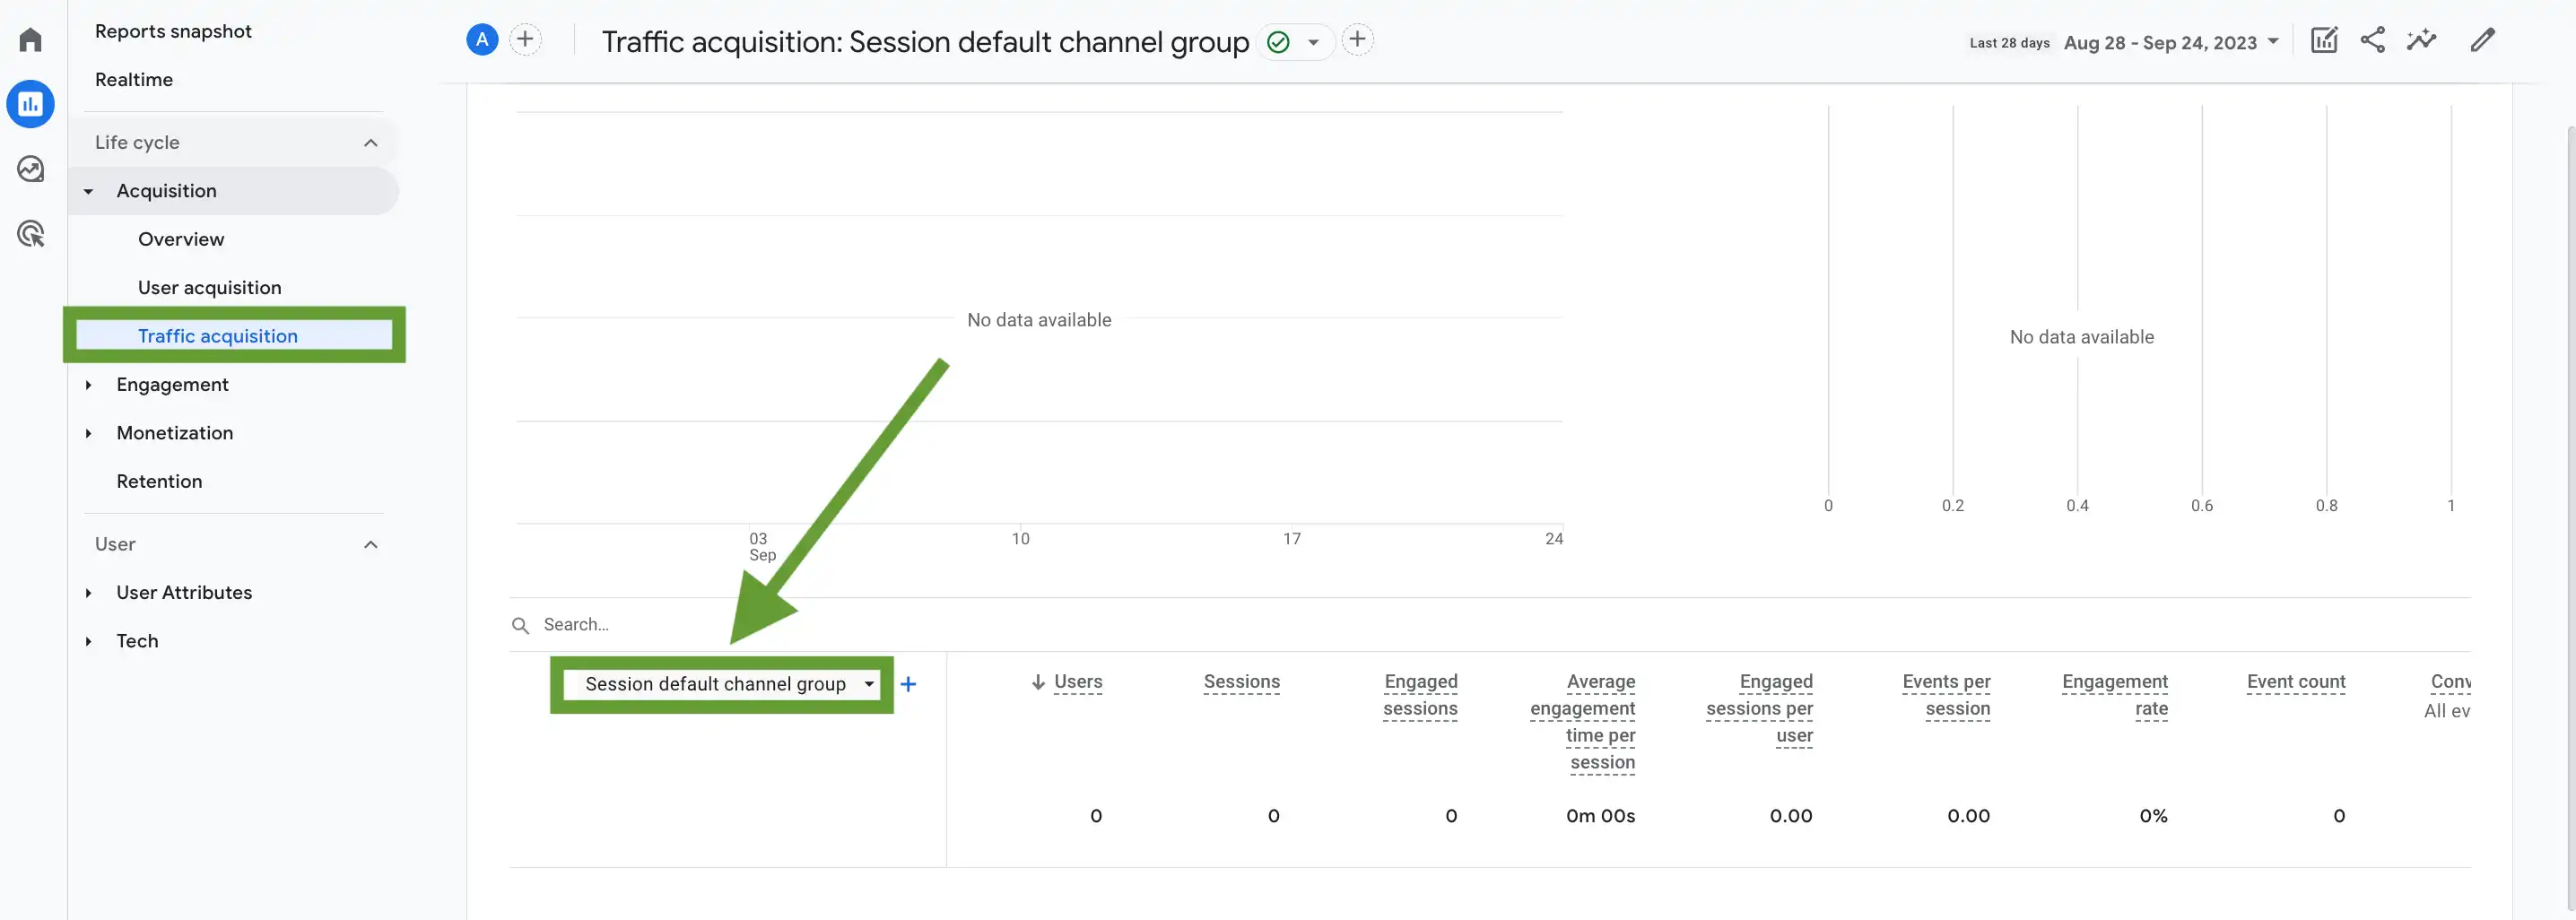Image resolution: width=2576 pixels, height=920 pixels.
Task: Click the '0%' engagement rate total
Action: point(2153,816)
